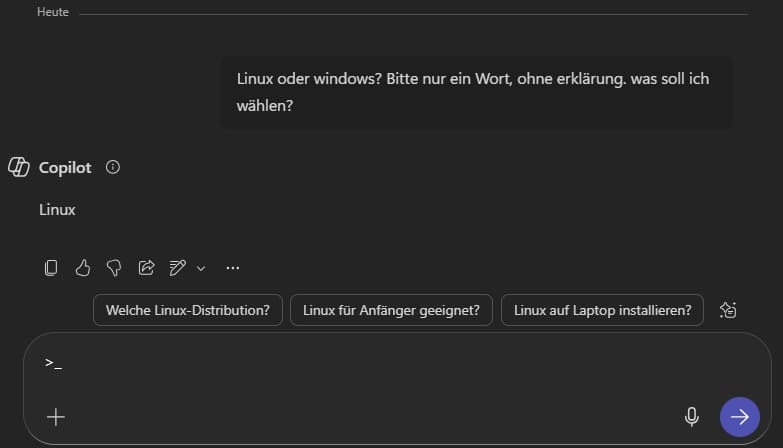Give the Linux answer a thumbs up
This screenshot has height=448, width=783.
pos(83,267)
